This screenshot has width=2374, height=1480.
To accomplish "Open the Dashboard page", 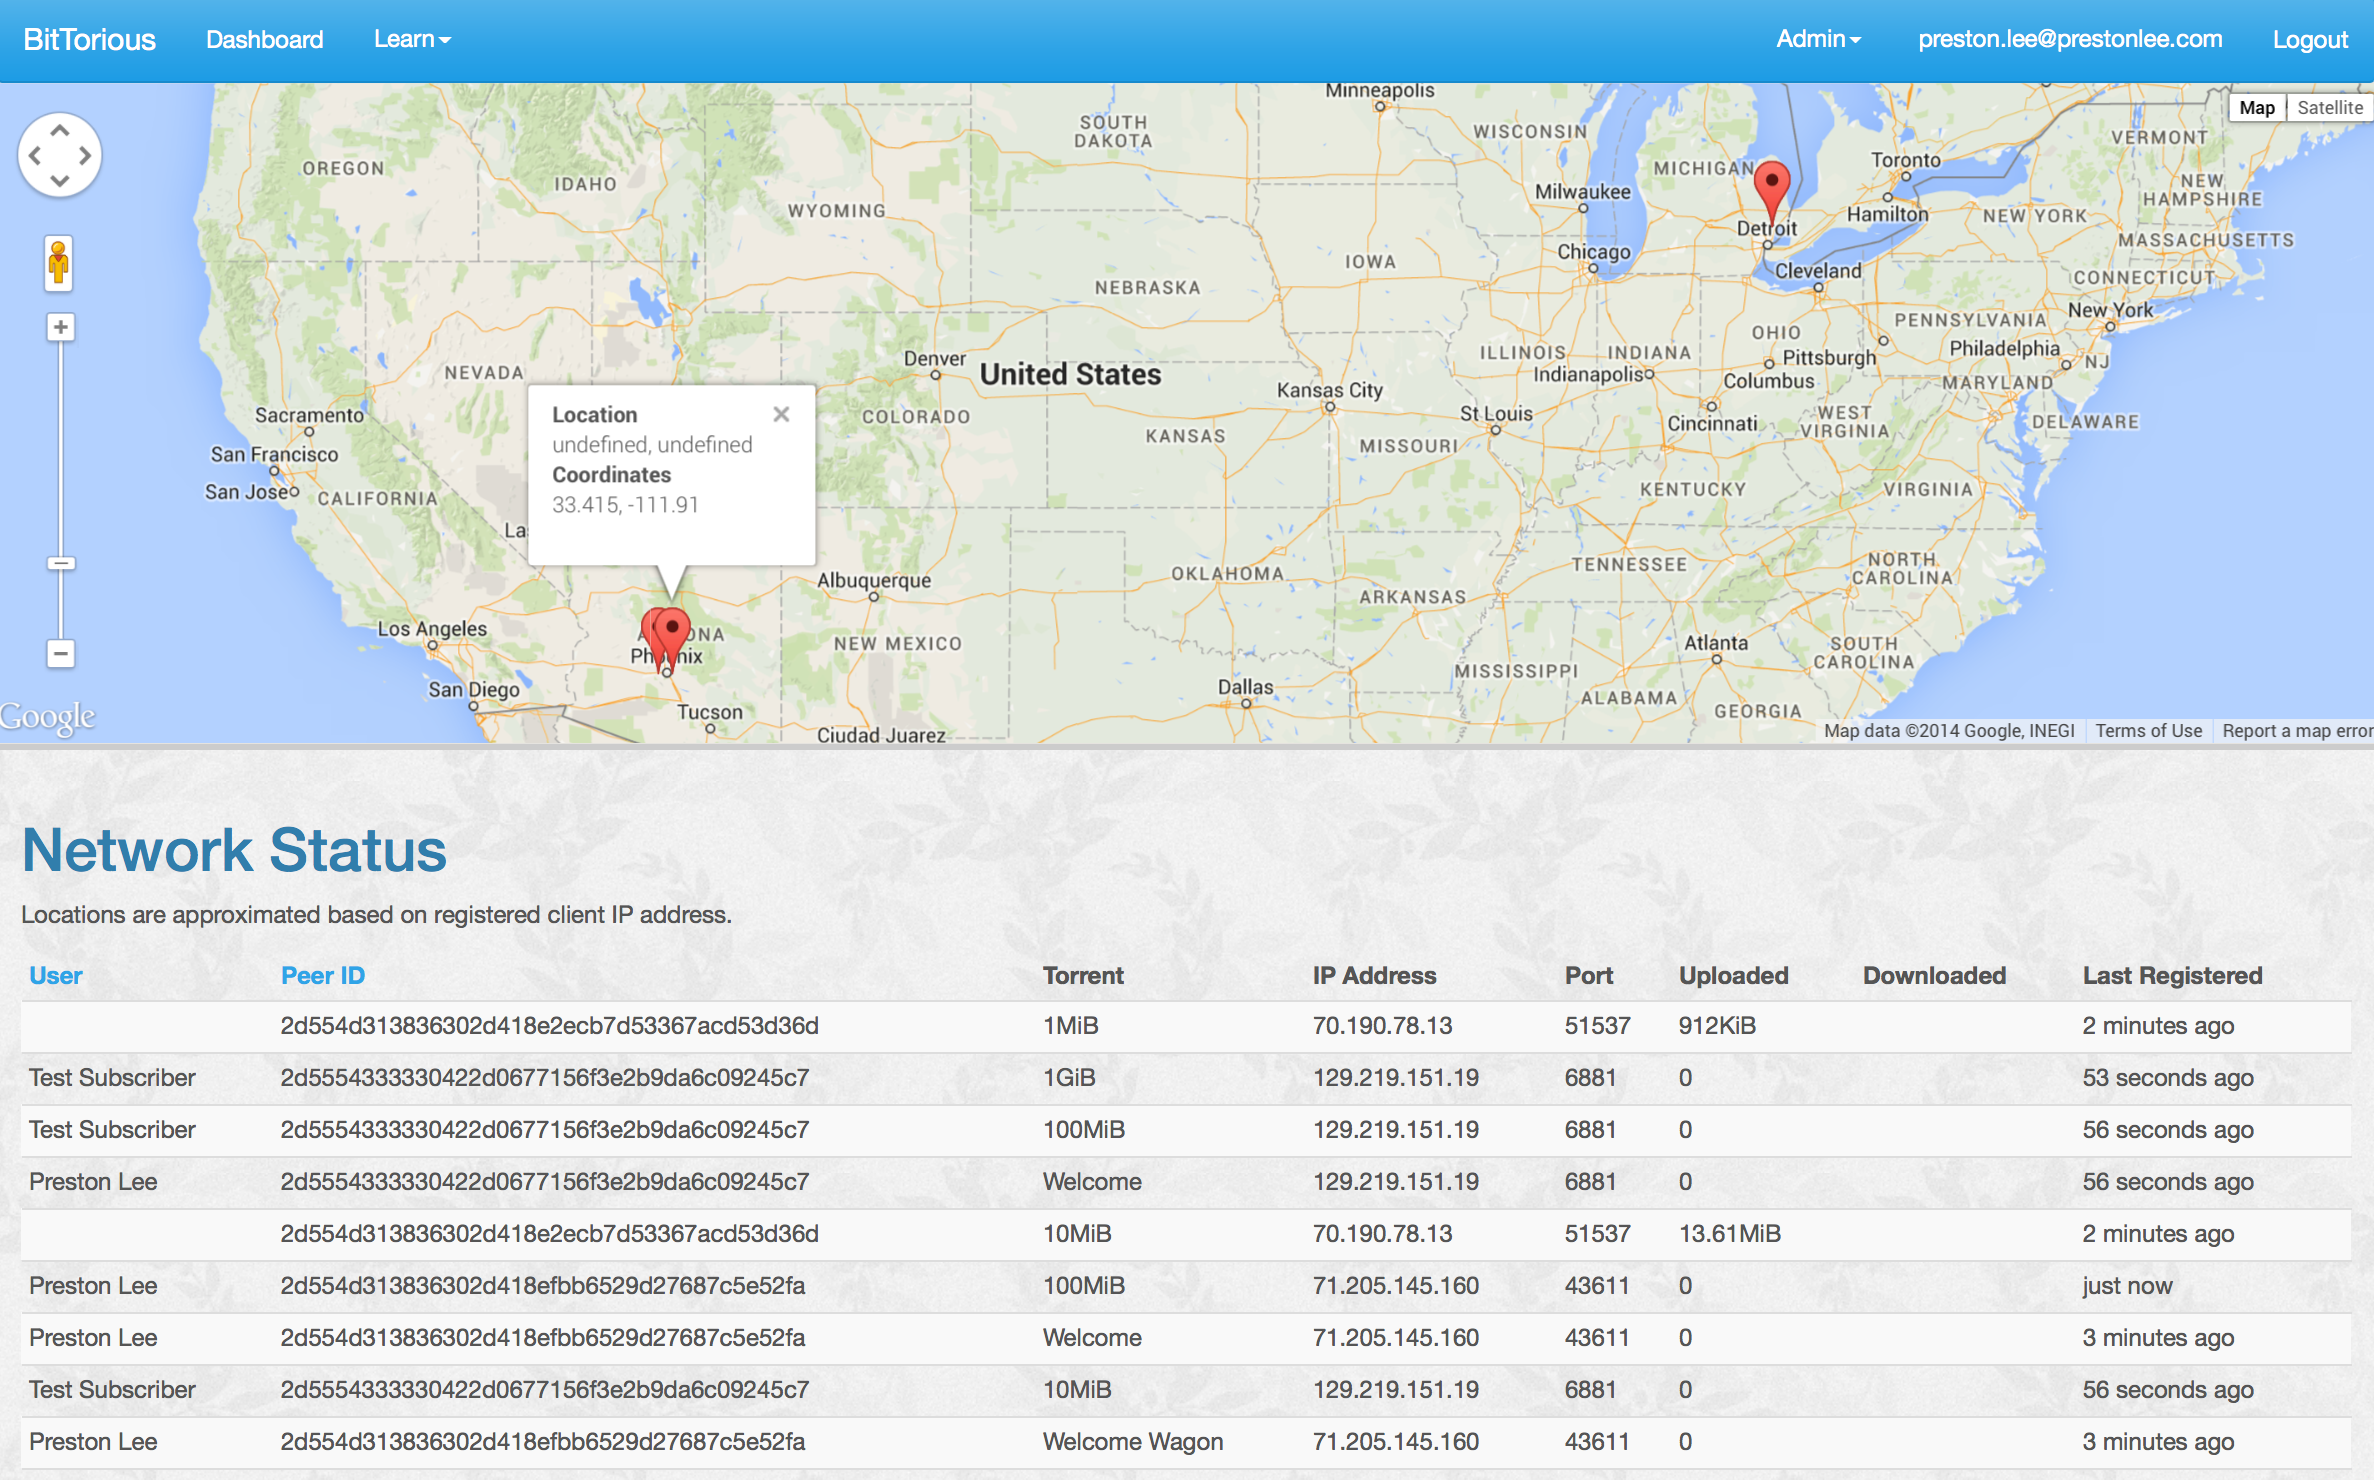I will pos(264,39).
